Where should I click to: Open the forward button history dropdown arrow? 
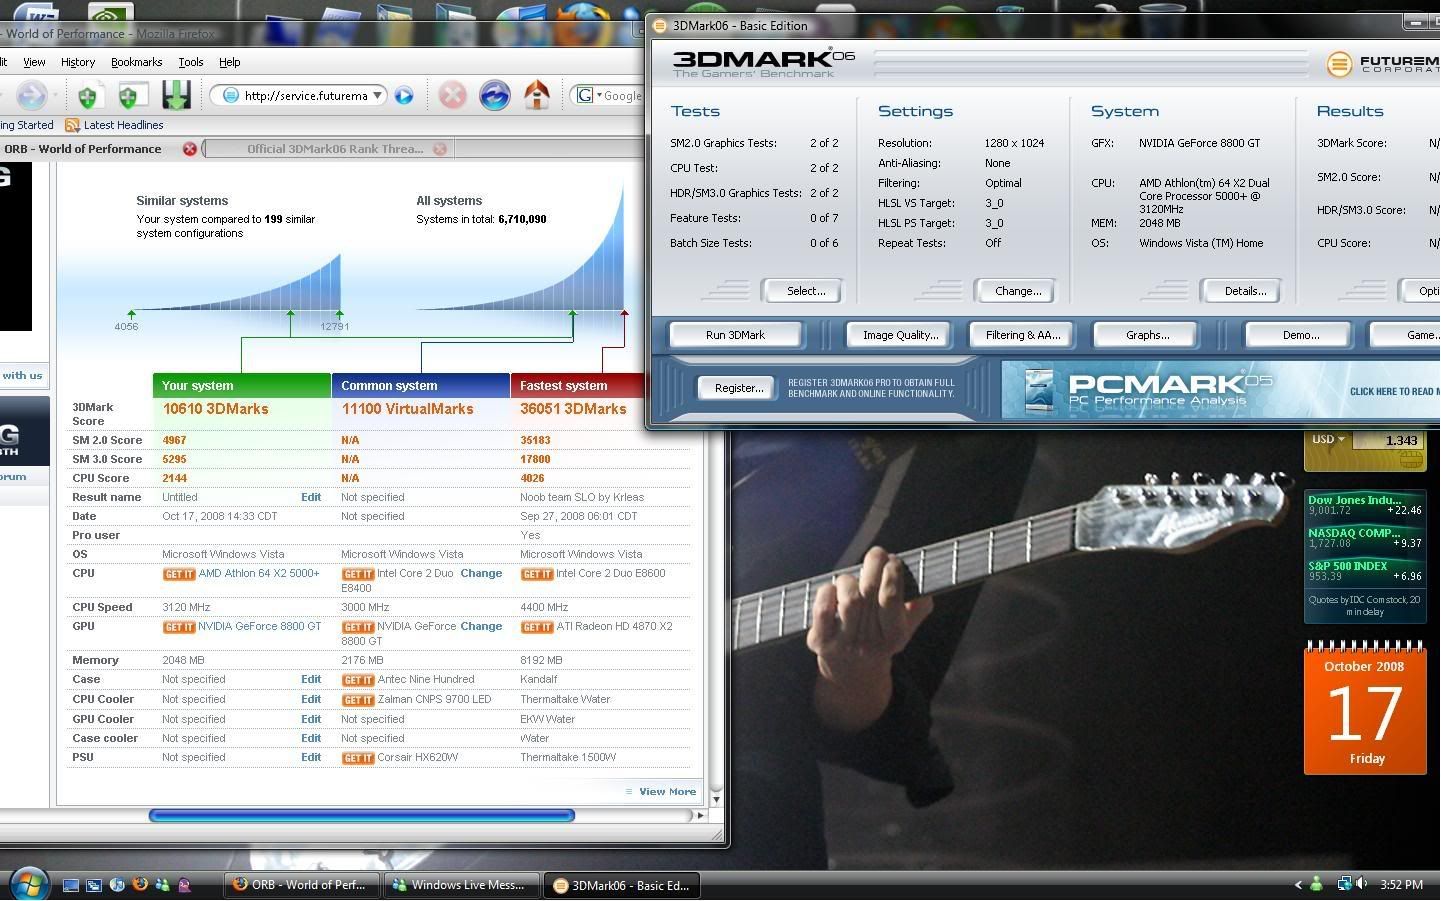click(x=55, y=96)
